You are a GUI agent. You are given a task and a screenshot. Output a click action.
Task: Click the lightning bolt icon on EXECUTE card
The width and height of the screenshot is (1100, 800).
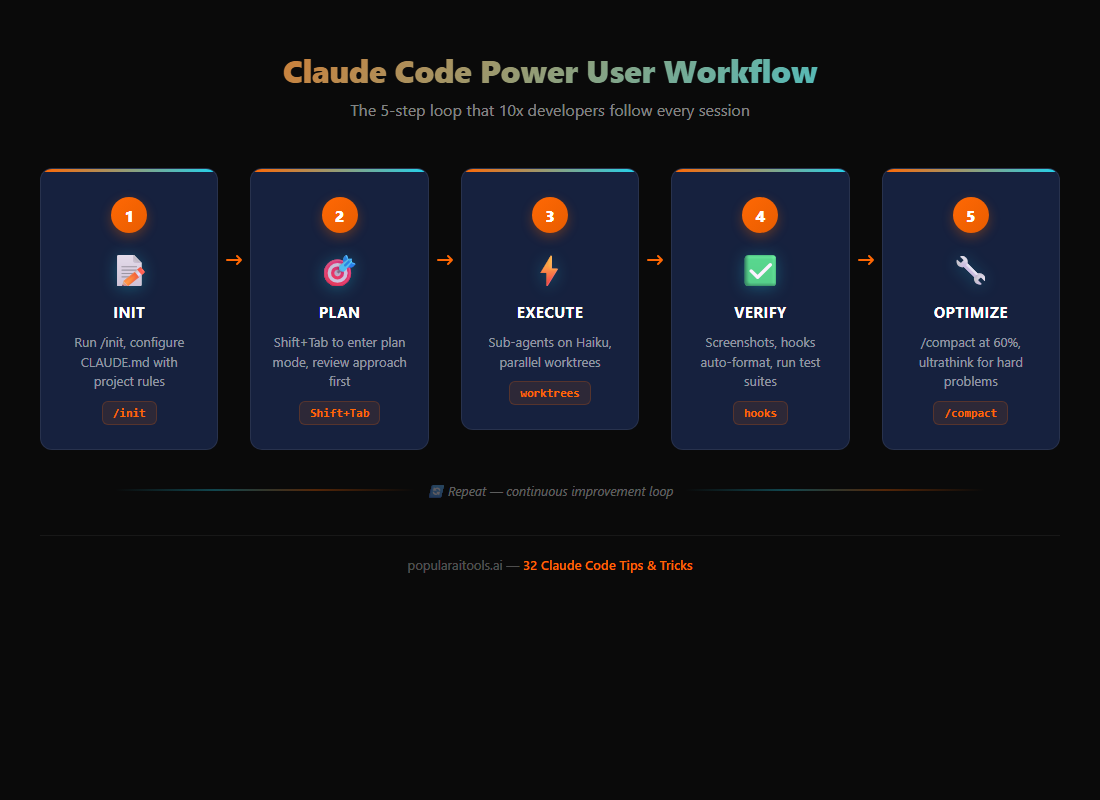click(549, 269)
